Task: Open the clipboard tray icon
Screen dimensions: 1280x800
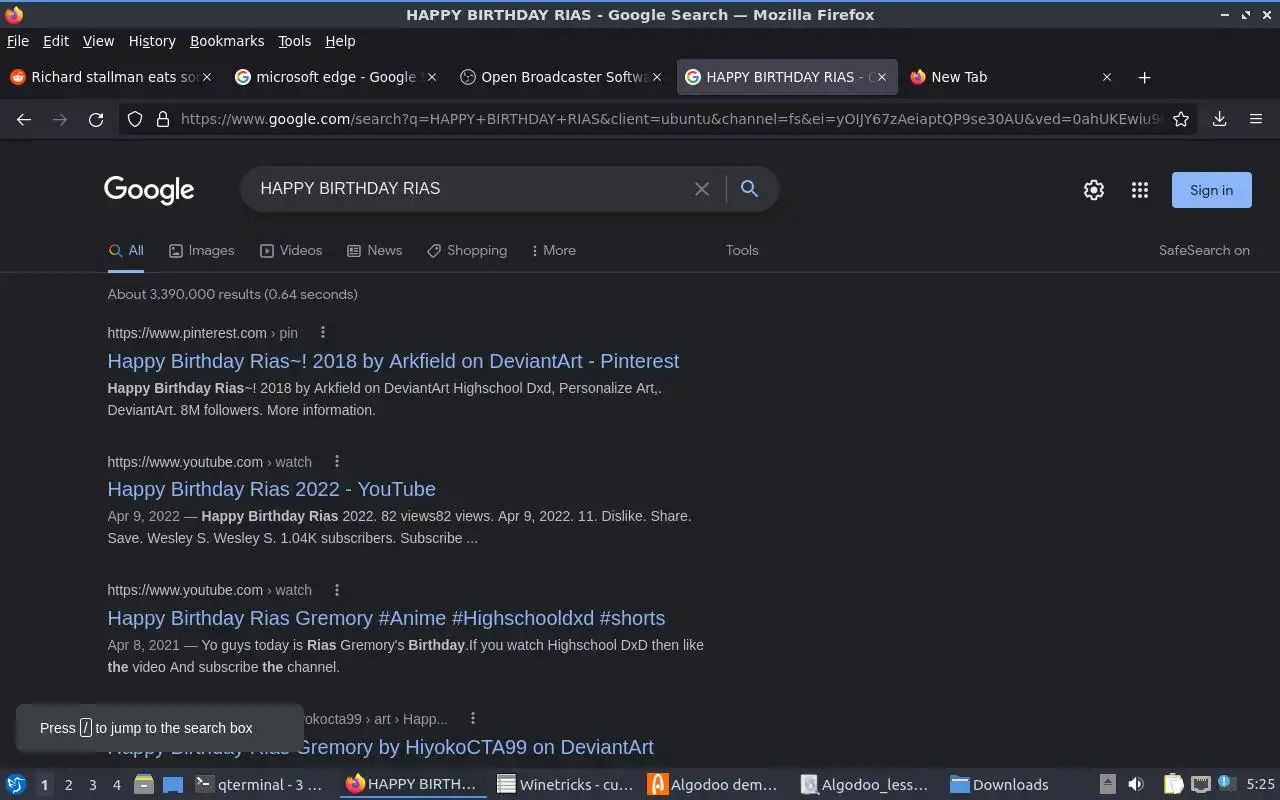Action: point(1173,784)
